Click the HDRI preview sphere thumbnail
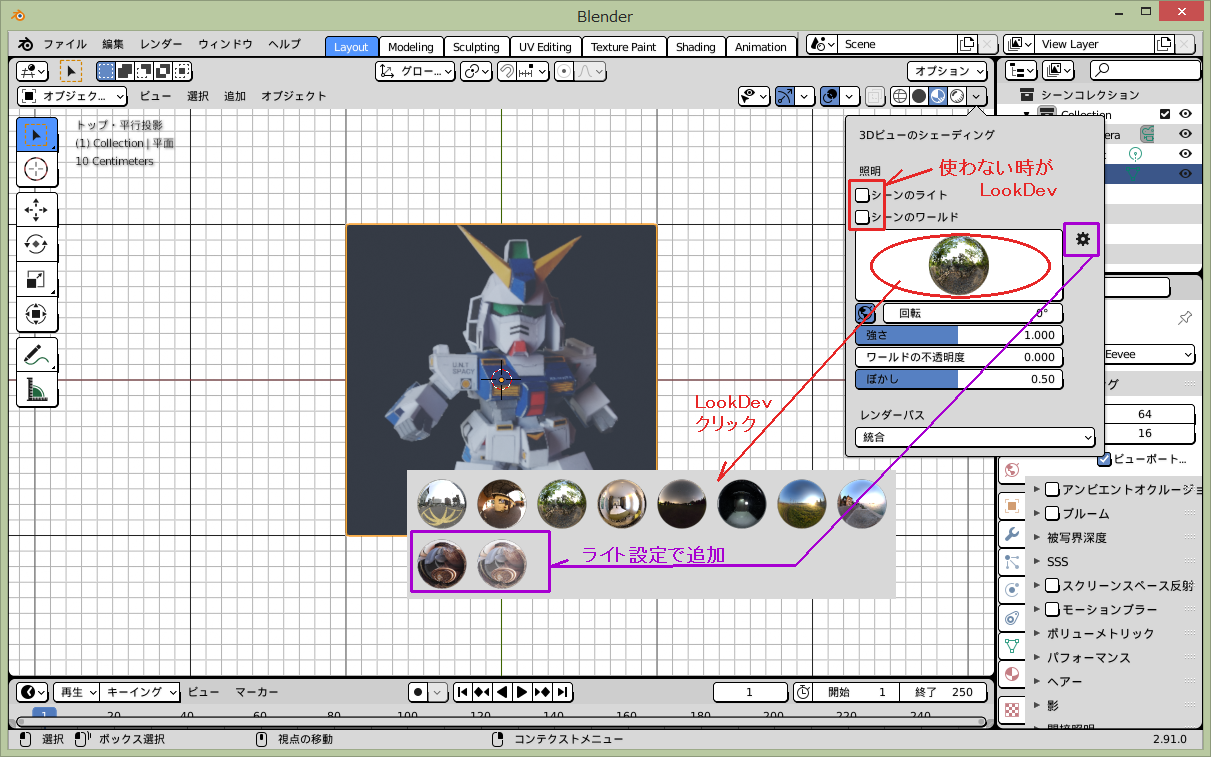Viewport: 1211px width, 757px height. 959,265
